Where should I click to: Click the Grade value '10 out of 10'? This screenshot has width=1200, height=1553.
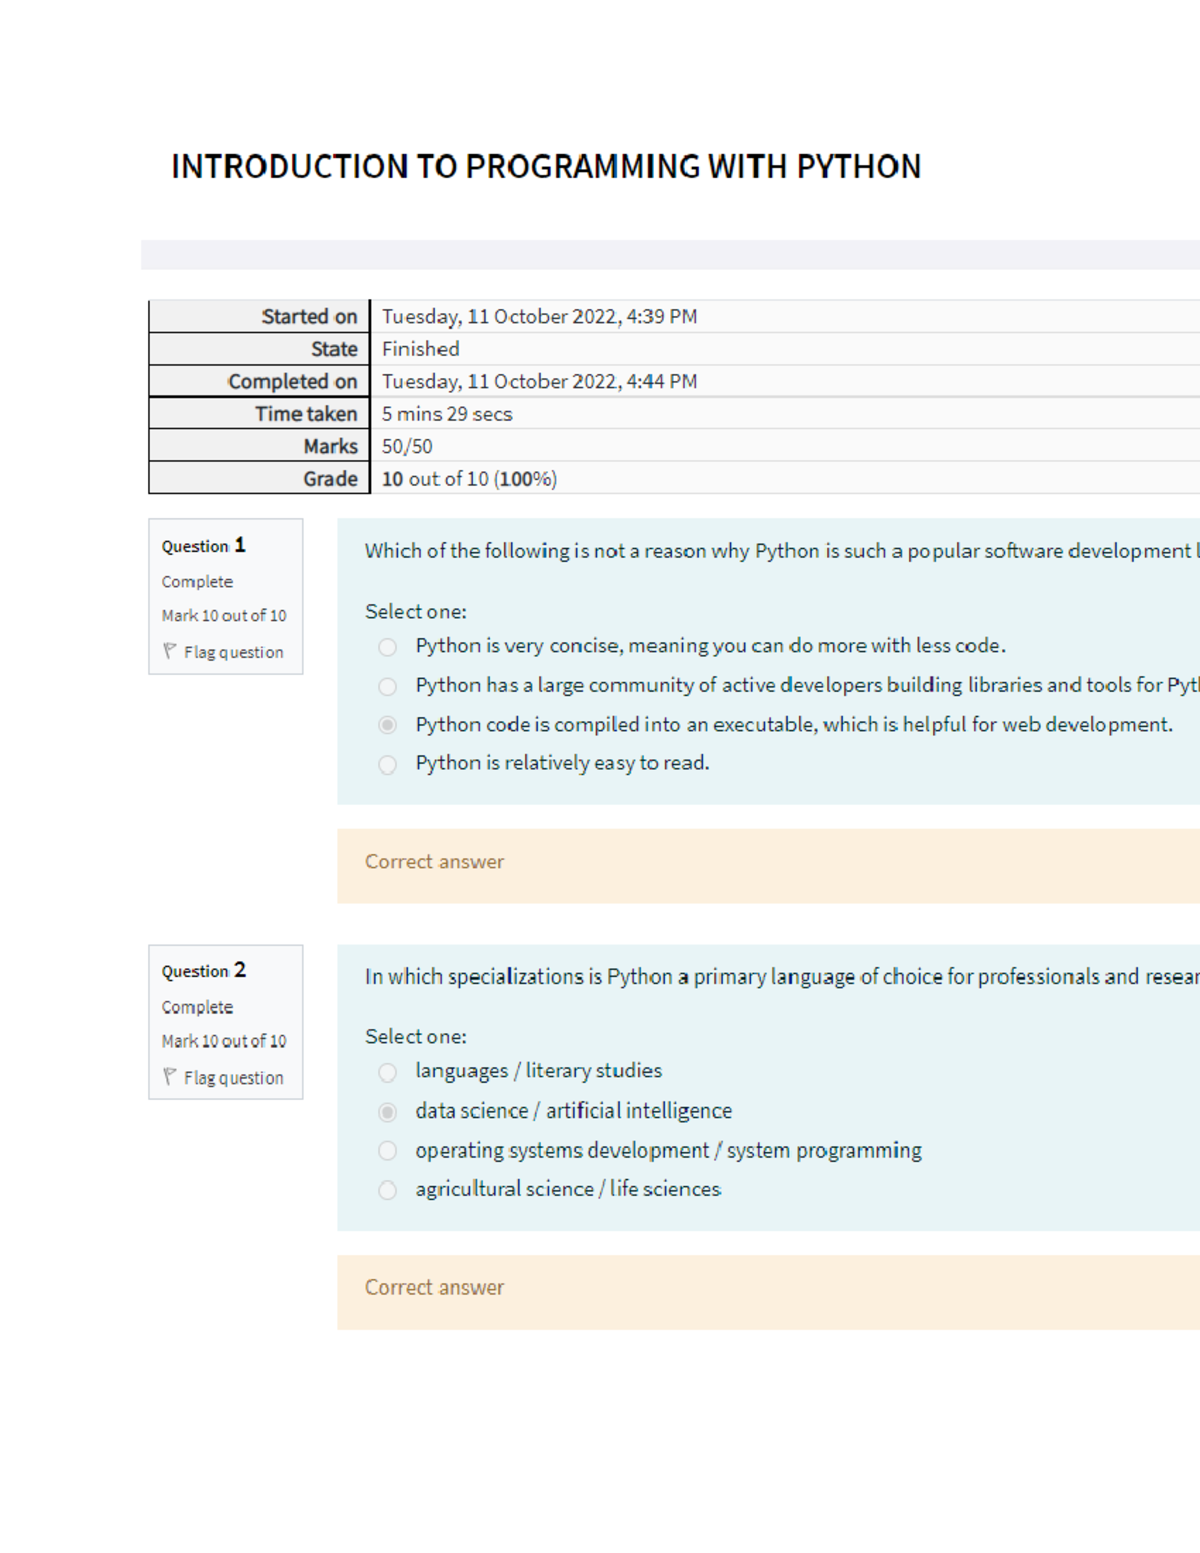pyautogui.click(x=469, y=479)
